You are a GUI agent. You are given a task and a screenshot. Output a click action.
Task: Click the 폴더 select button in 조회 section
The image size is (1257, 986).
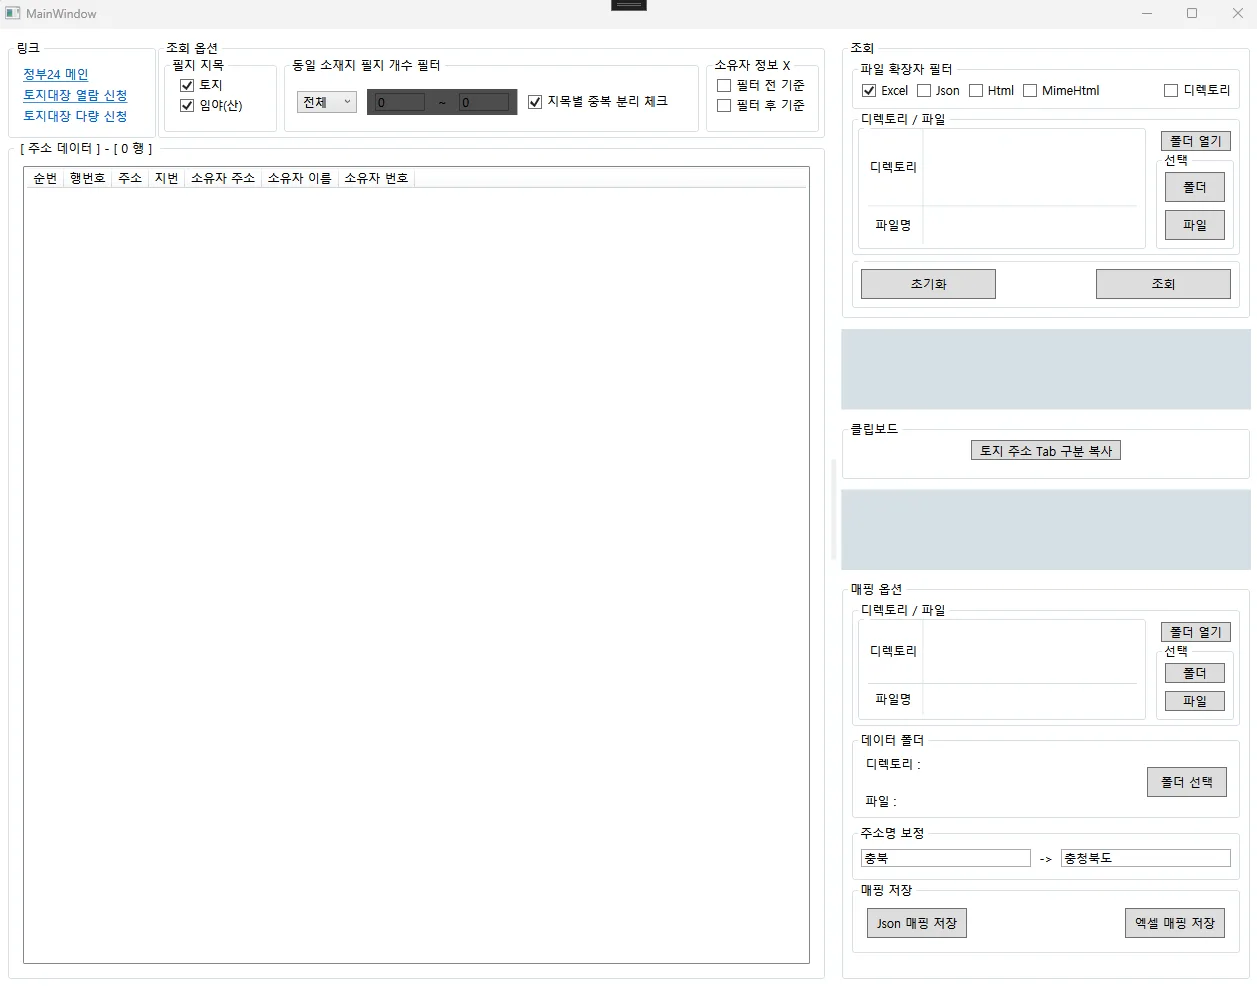coord(1195,187)
